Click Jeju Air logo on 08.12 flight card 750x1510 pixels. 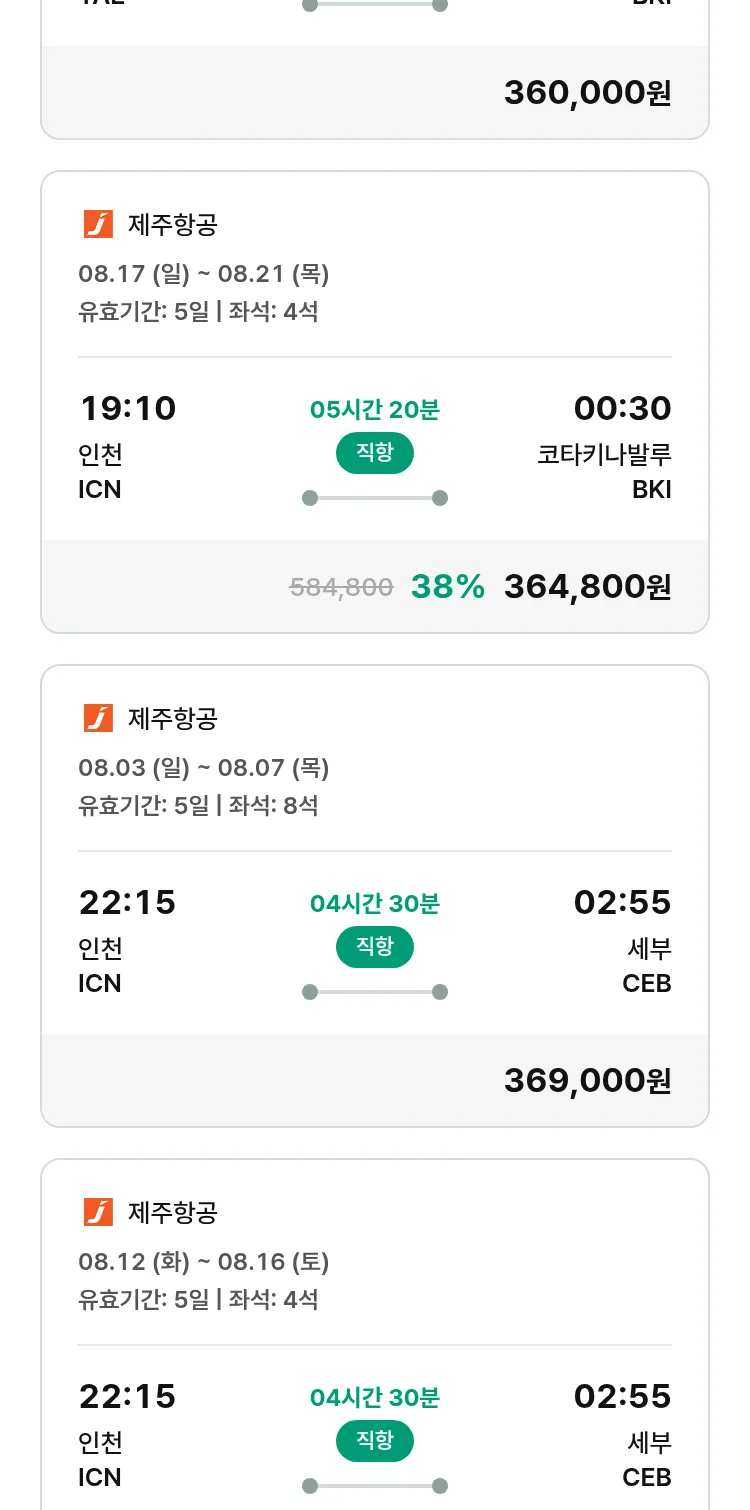(98, 1213)
